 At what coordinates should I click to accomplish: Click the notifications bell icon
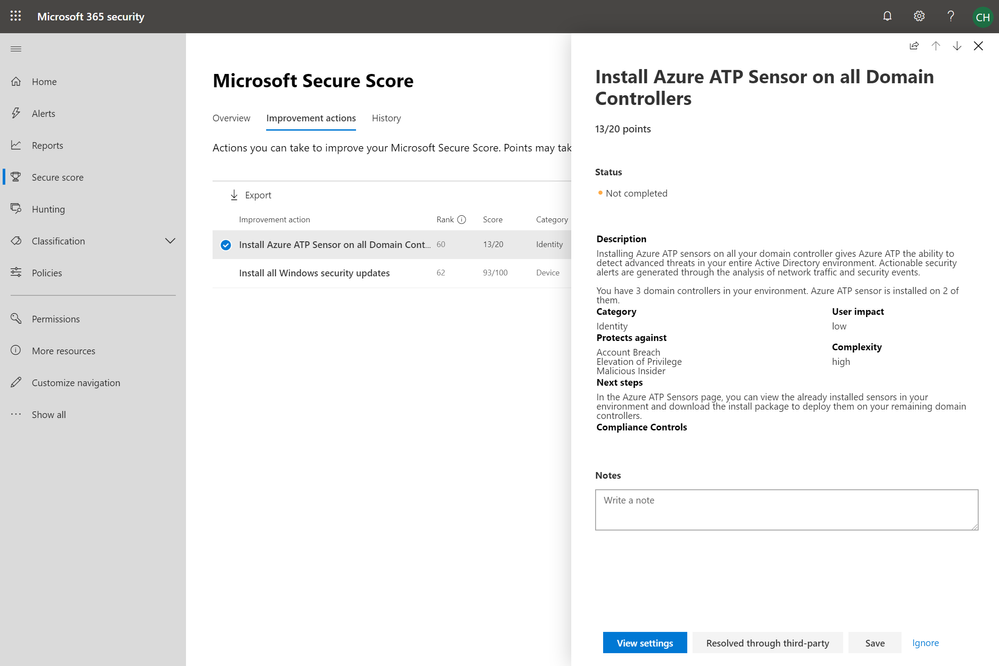tap(887, 16)
